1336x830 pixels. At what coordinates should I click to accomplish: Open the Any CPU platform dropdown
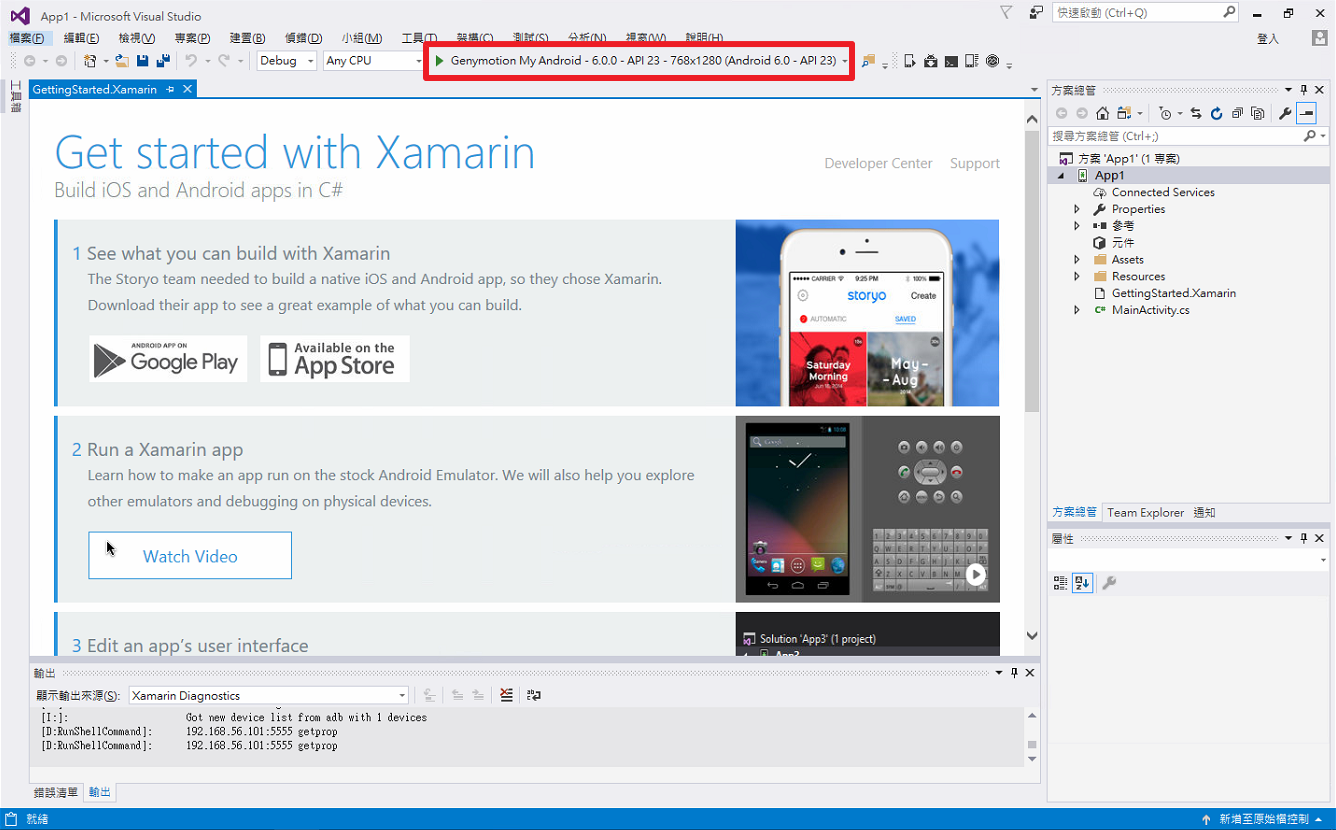374,61
